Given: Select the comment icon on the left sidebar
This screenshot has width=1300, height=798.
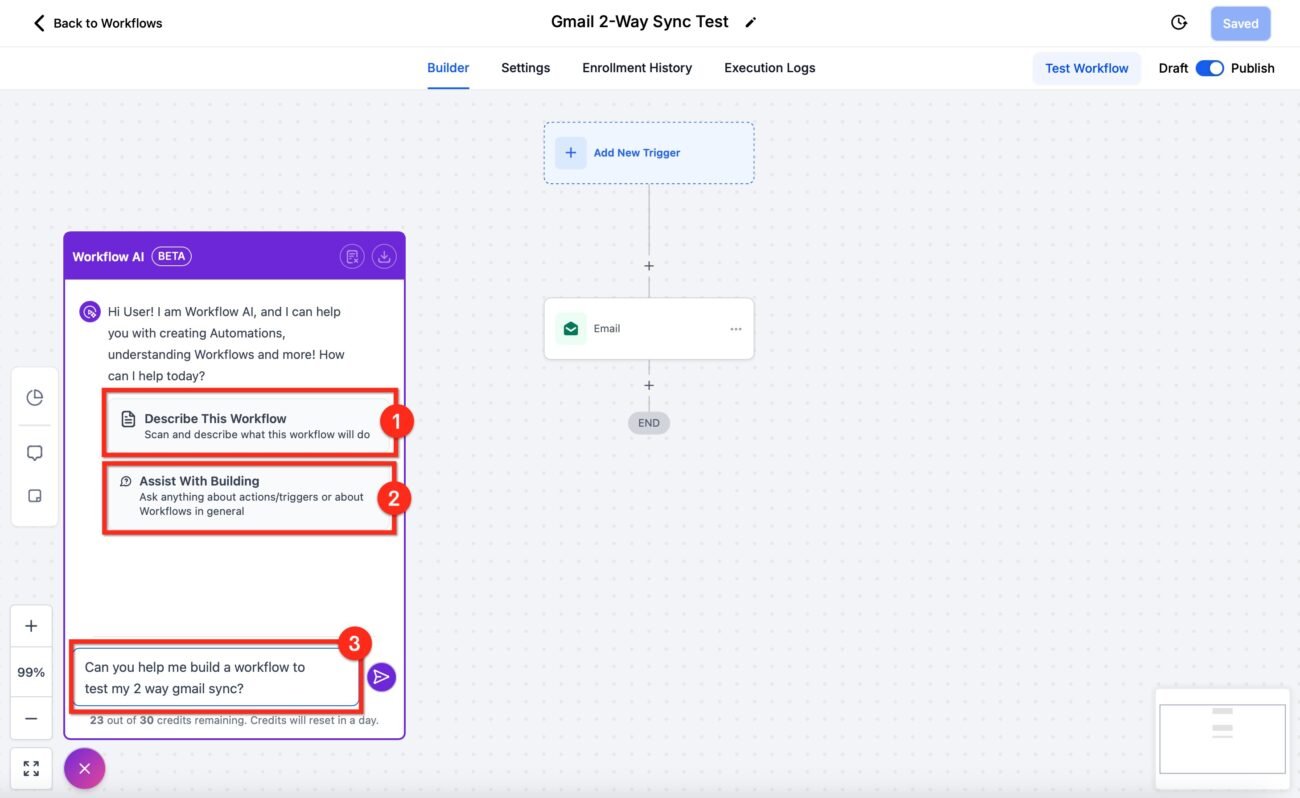Looking at the screenshot, I should [x=33, y=452].
